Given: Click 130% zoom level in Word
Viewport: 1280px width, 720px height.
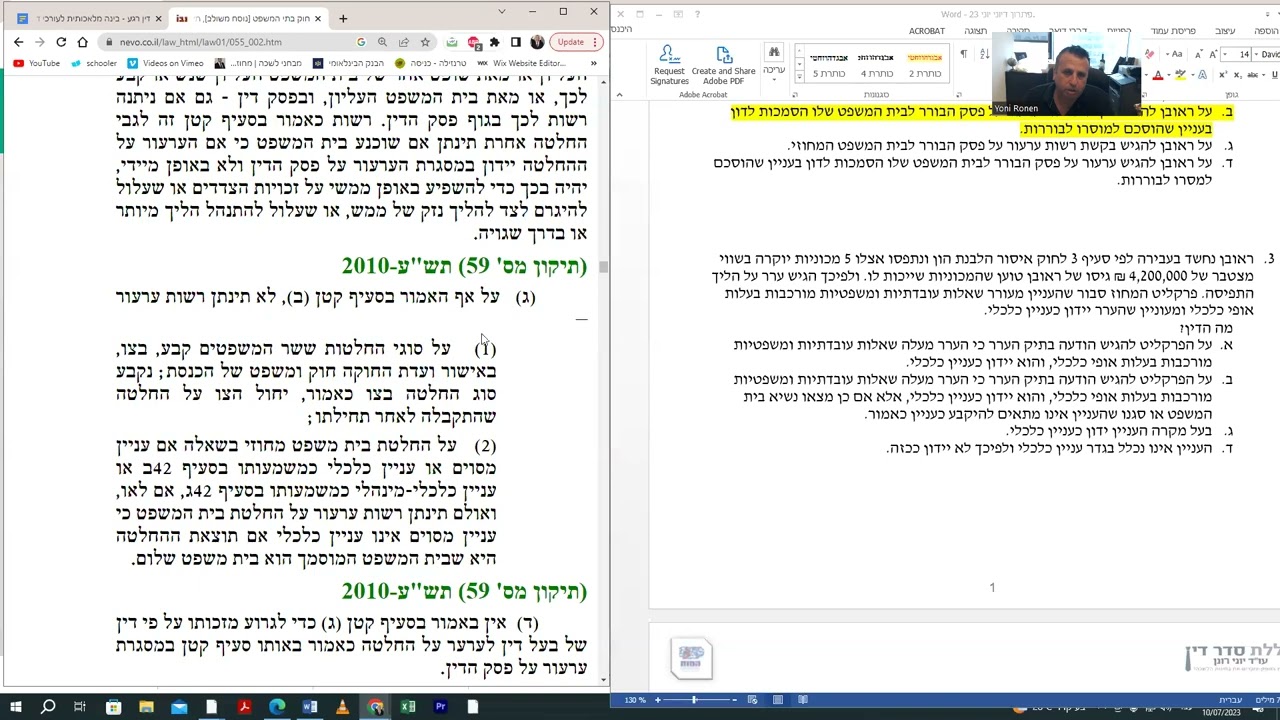Looking at the screenshot, I should point(635,700).
